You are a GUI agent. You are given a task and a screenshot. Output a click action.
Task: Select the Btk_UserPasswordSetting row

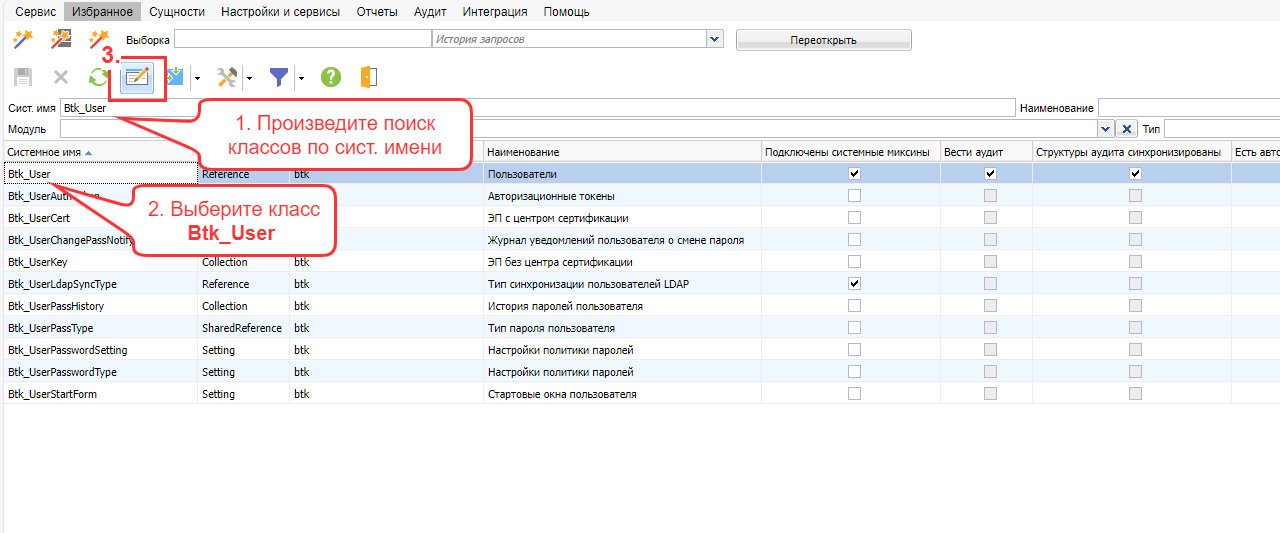pyautogui.click(x=640, y=350)
